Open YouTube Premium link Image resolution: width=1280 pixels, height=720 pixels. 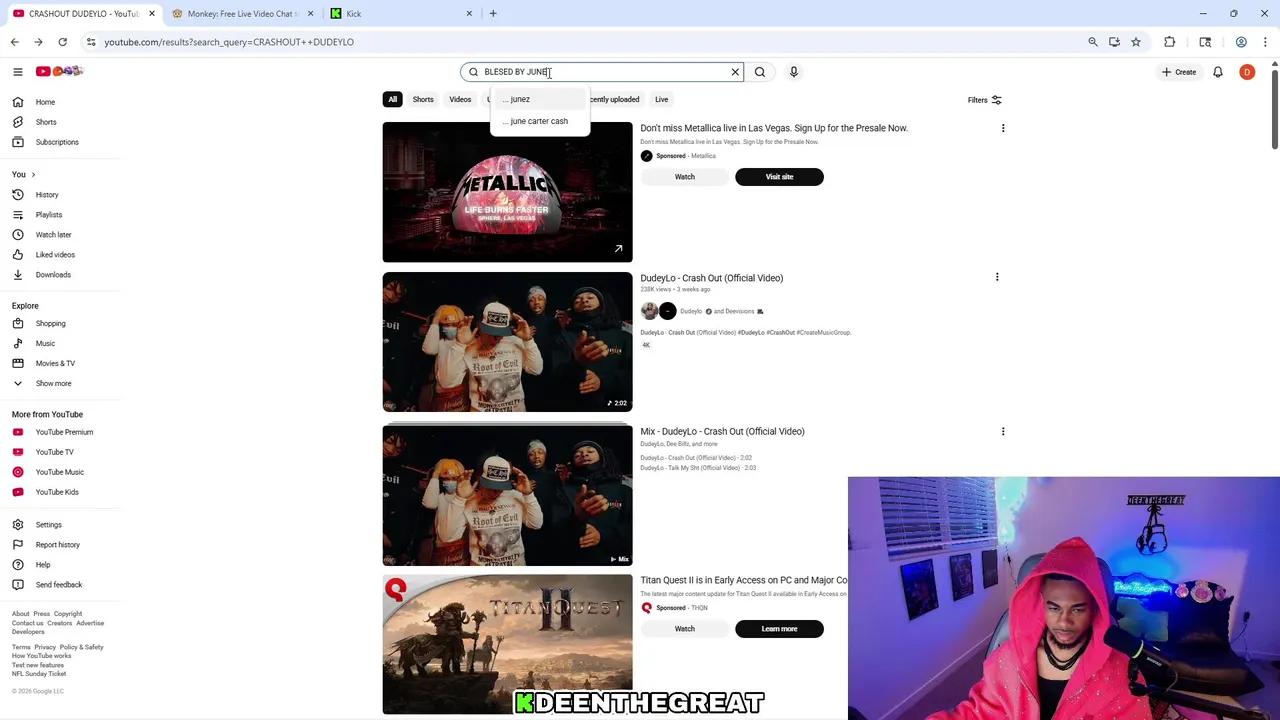64,432
